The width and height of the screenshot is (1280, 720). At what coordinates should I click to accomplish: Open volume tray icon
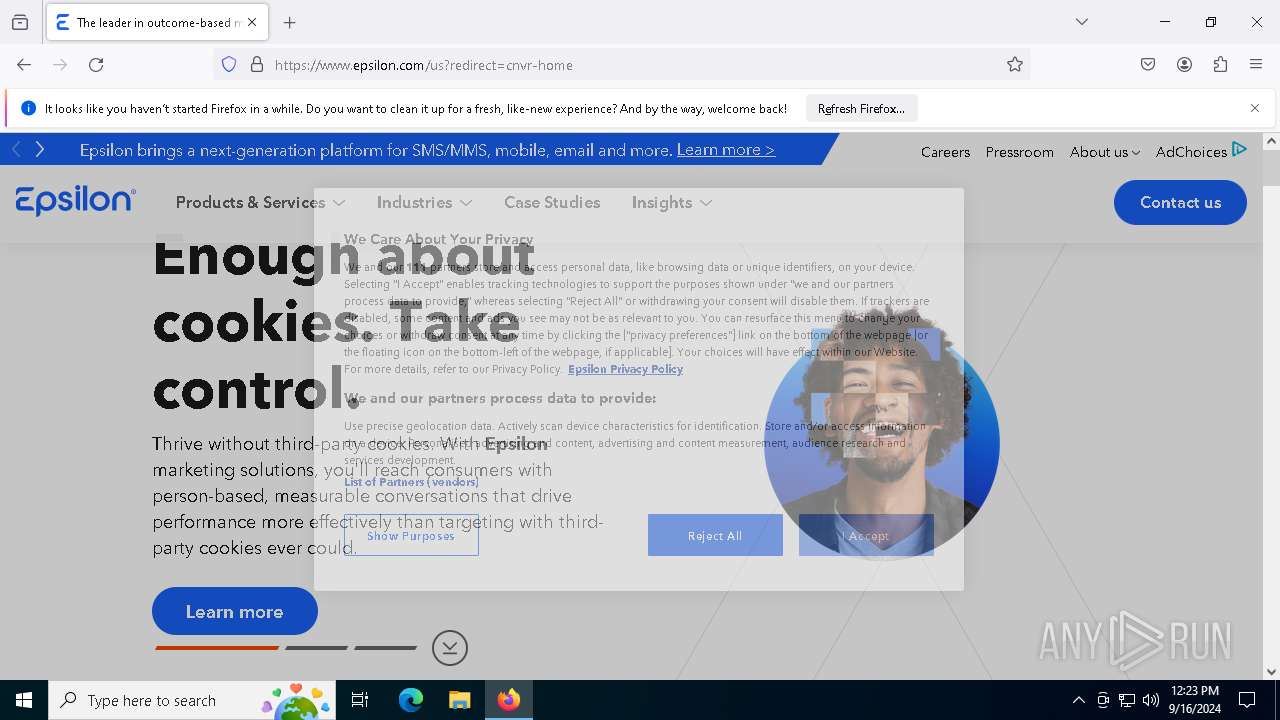coord(1151,700)
